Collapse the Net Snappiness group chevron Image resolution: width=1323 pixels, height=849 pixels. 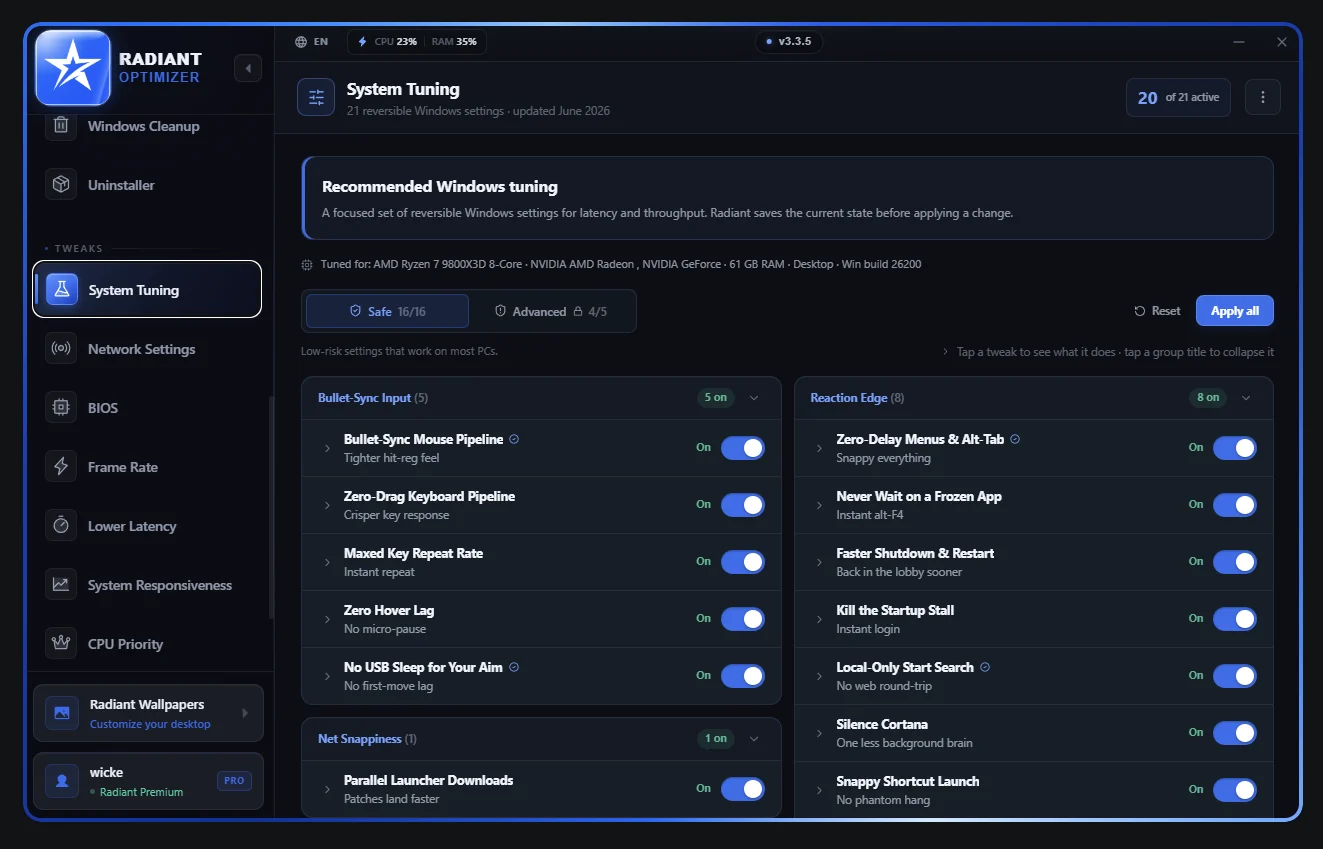(x=754, y=739)
